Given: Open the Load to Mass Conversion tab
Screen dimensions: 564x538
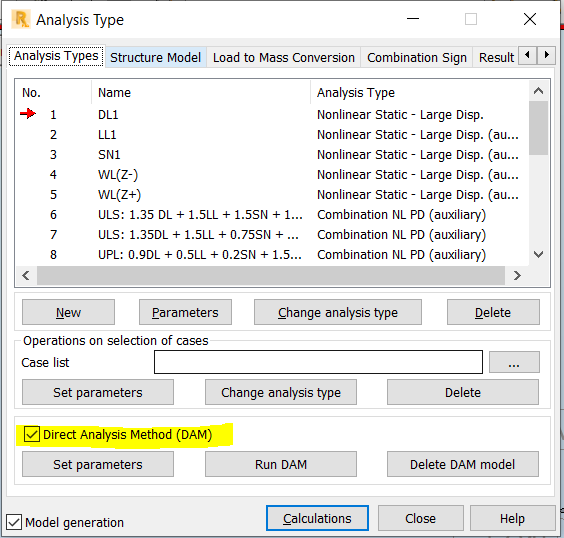Looking at the screenshot, I should pyautogui.click(x=284, y=58).
